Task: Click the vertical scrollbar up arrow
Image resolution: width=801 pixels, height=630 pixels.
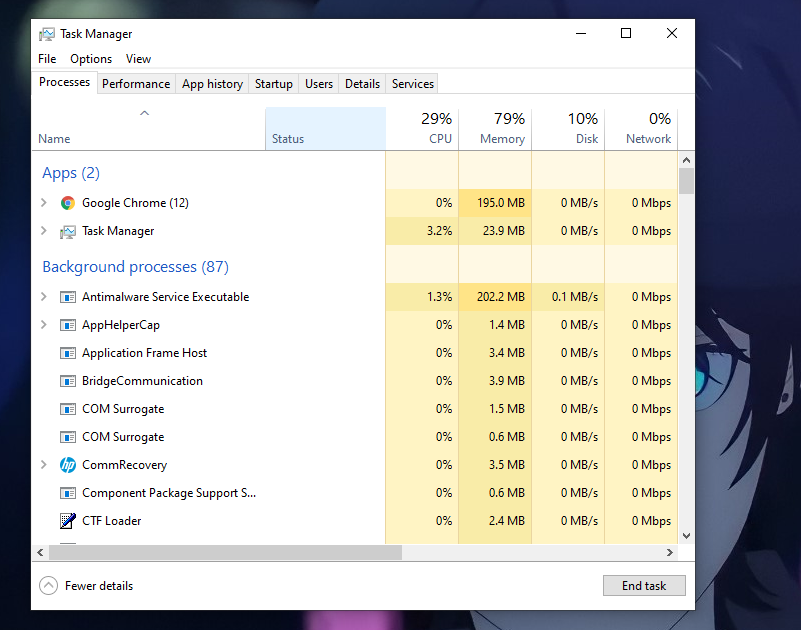Action: click(687, 160)
